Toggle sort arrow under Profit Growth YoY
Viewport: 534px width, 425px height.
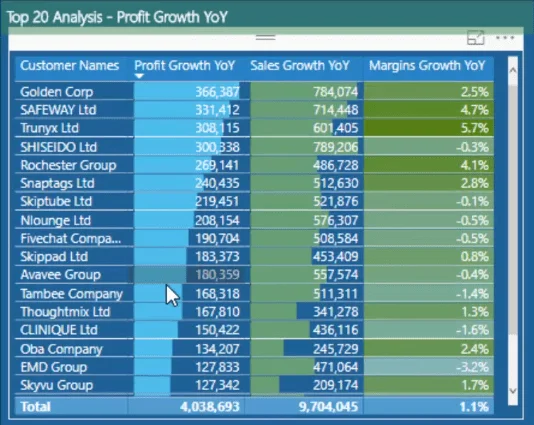(139, 76)
